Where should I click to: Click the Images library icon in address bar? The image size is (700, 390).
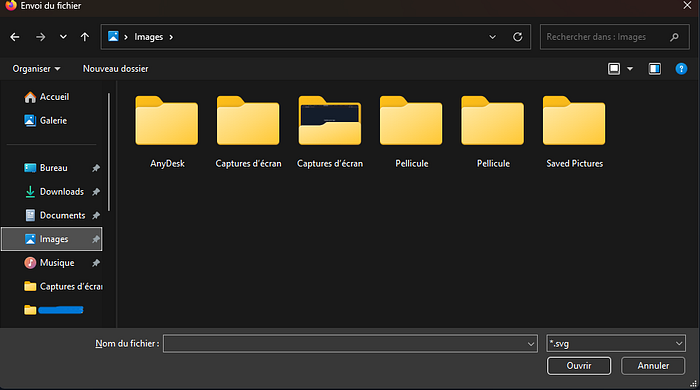113,36
